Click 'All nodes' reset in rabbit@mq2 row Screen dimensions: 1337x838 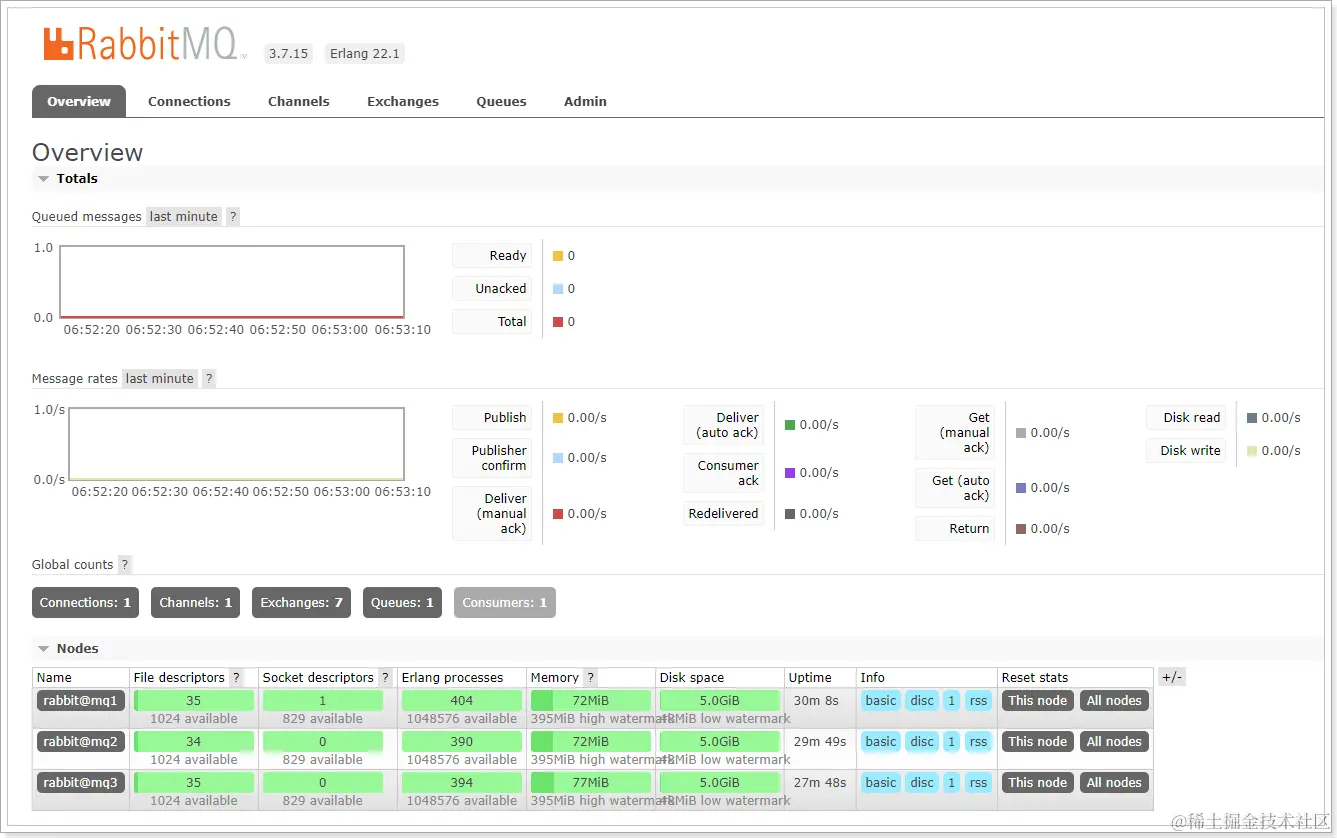pyautogui.click(x=1114, y=741)
